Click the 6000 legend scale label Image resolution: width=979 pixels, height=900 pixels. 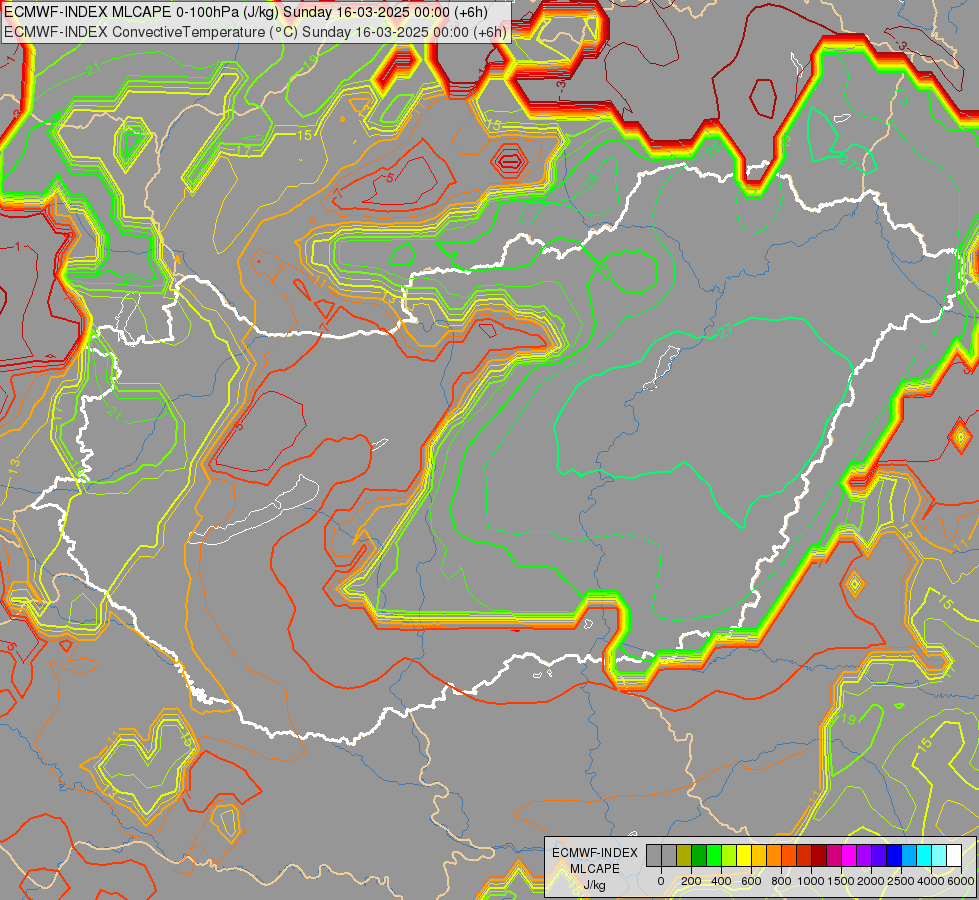click(961, 881)
